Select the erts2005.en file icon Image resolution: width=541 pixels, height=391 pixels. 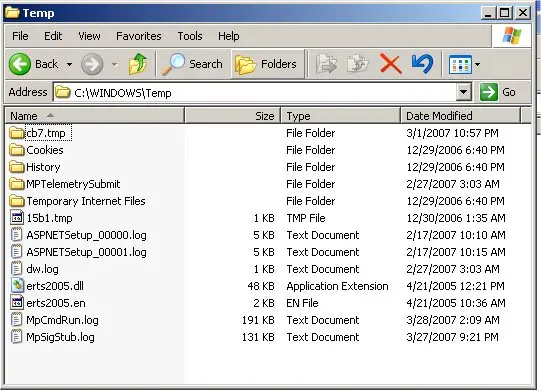click(x=17, y=303)
